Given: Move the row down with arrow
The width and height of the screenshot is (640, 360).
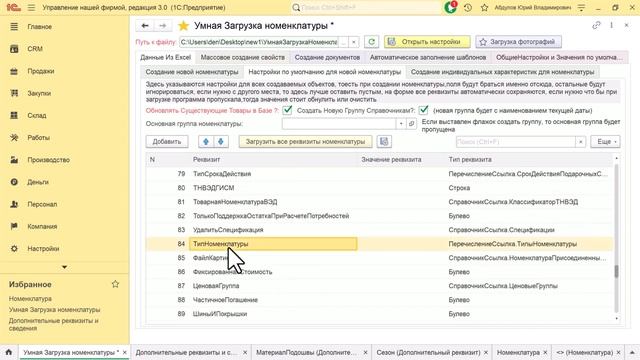Looking at the screenshot, I should click(x=221, y=142).
